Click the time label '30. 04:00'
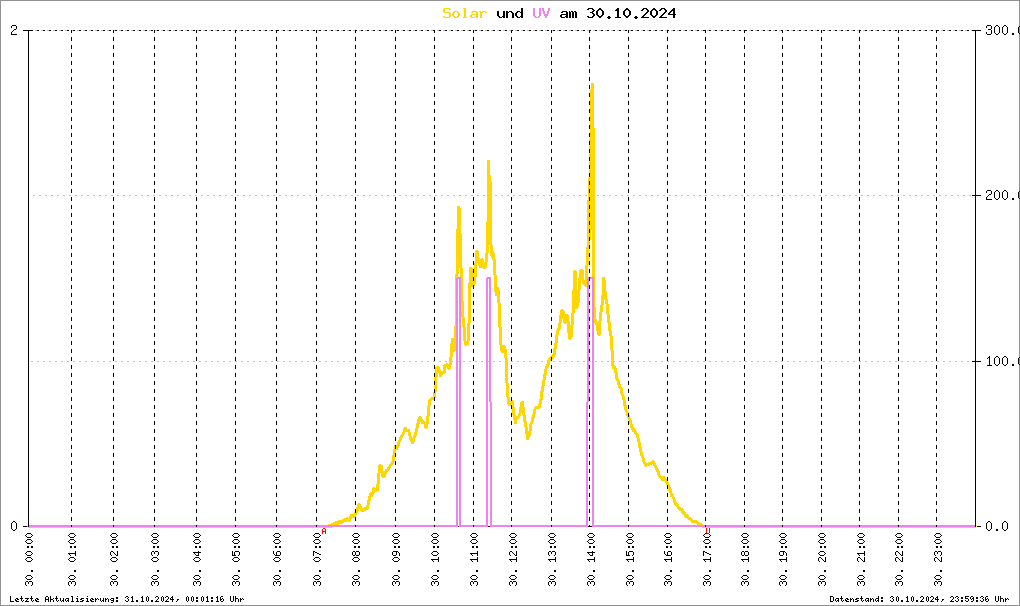Image resolution: width=1020 pixels, height=606 pixels. [x=196, y=560]
